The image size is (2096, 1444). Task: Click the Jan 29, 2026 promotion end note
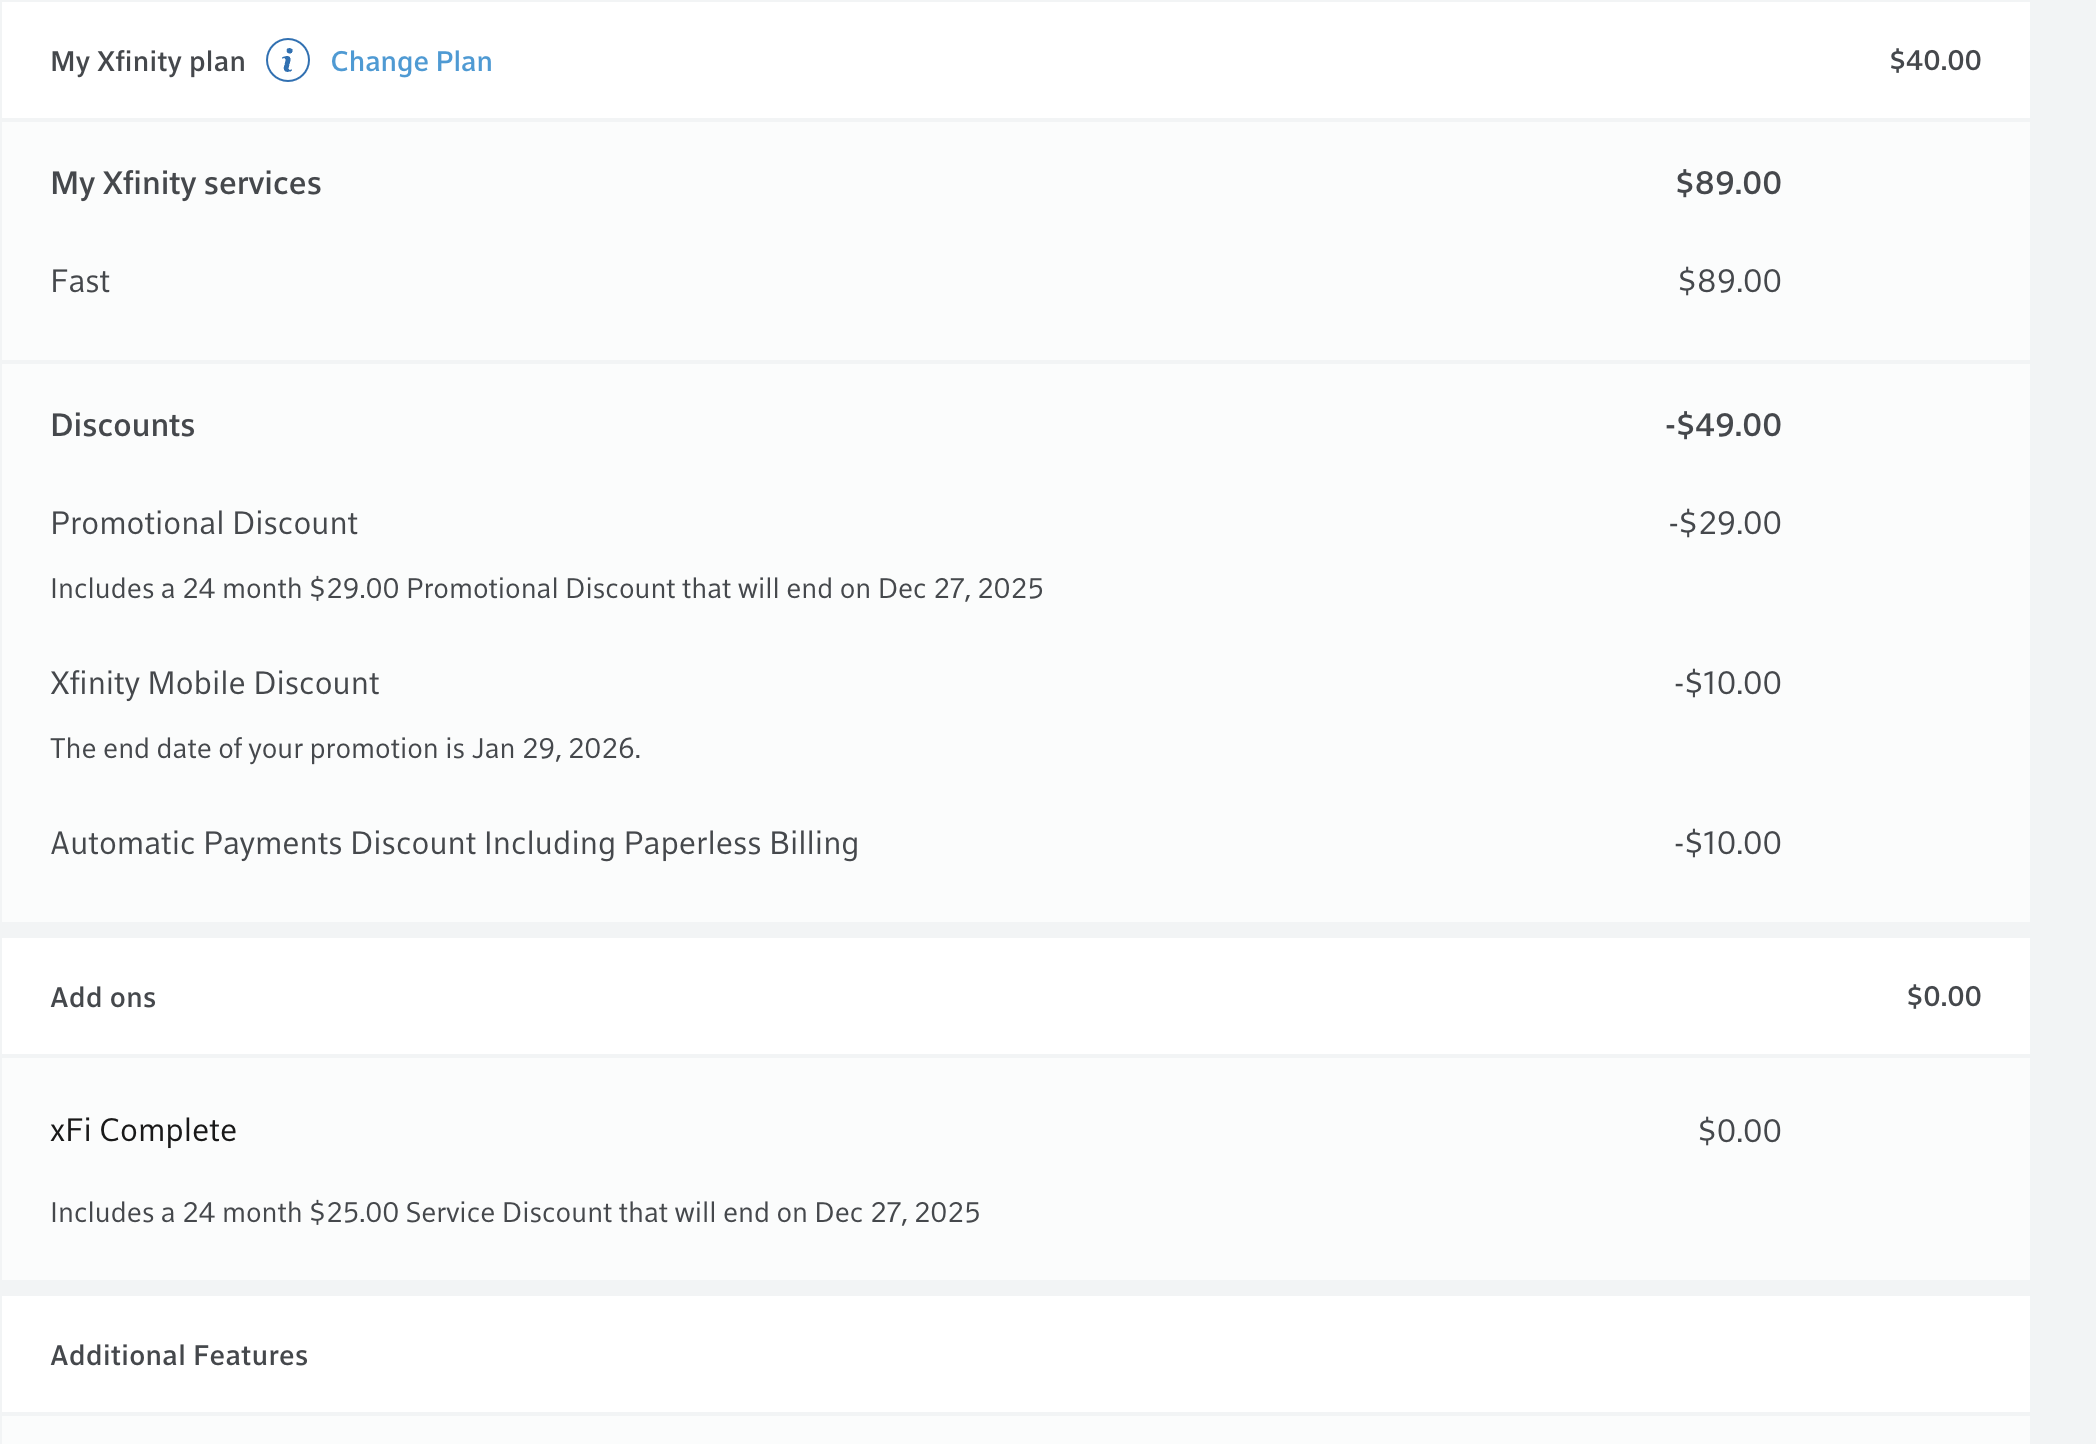(345, 748)
